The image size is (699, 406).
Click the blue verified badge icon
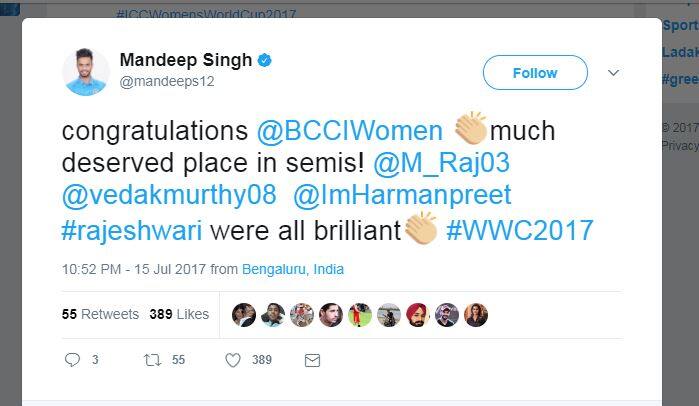coord(265,61)
